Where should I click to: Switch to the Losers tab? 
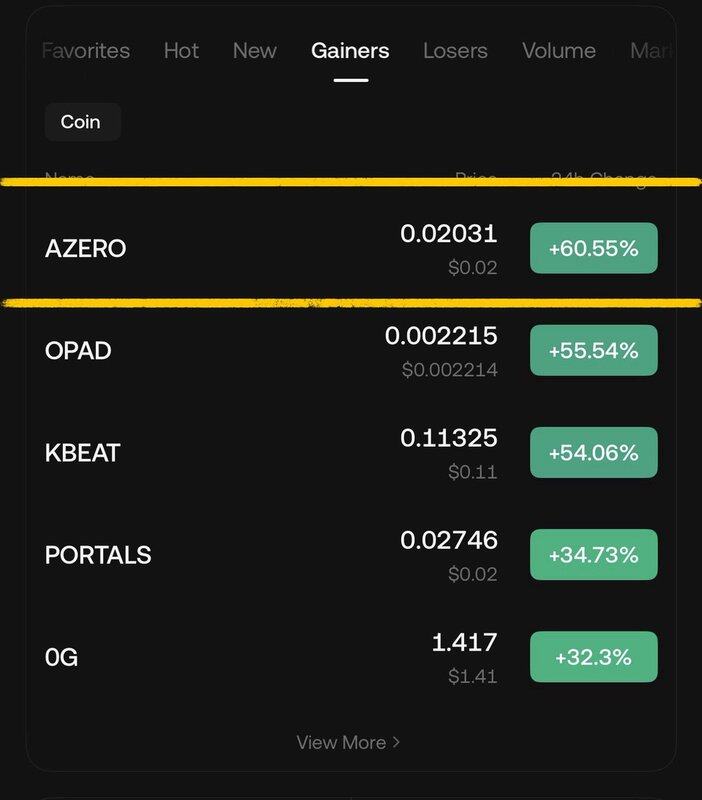pos(455,51)
